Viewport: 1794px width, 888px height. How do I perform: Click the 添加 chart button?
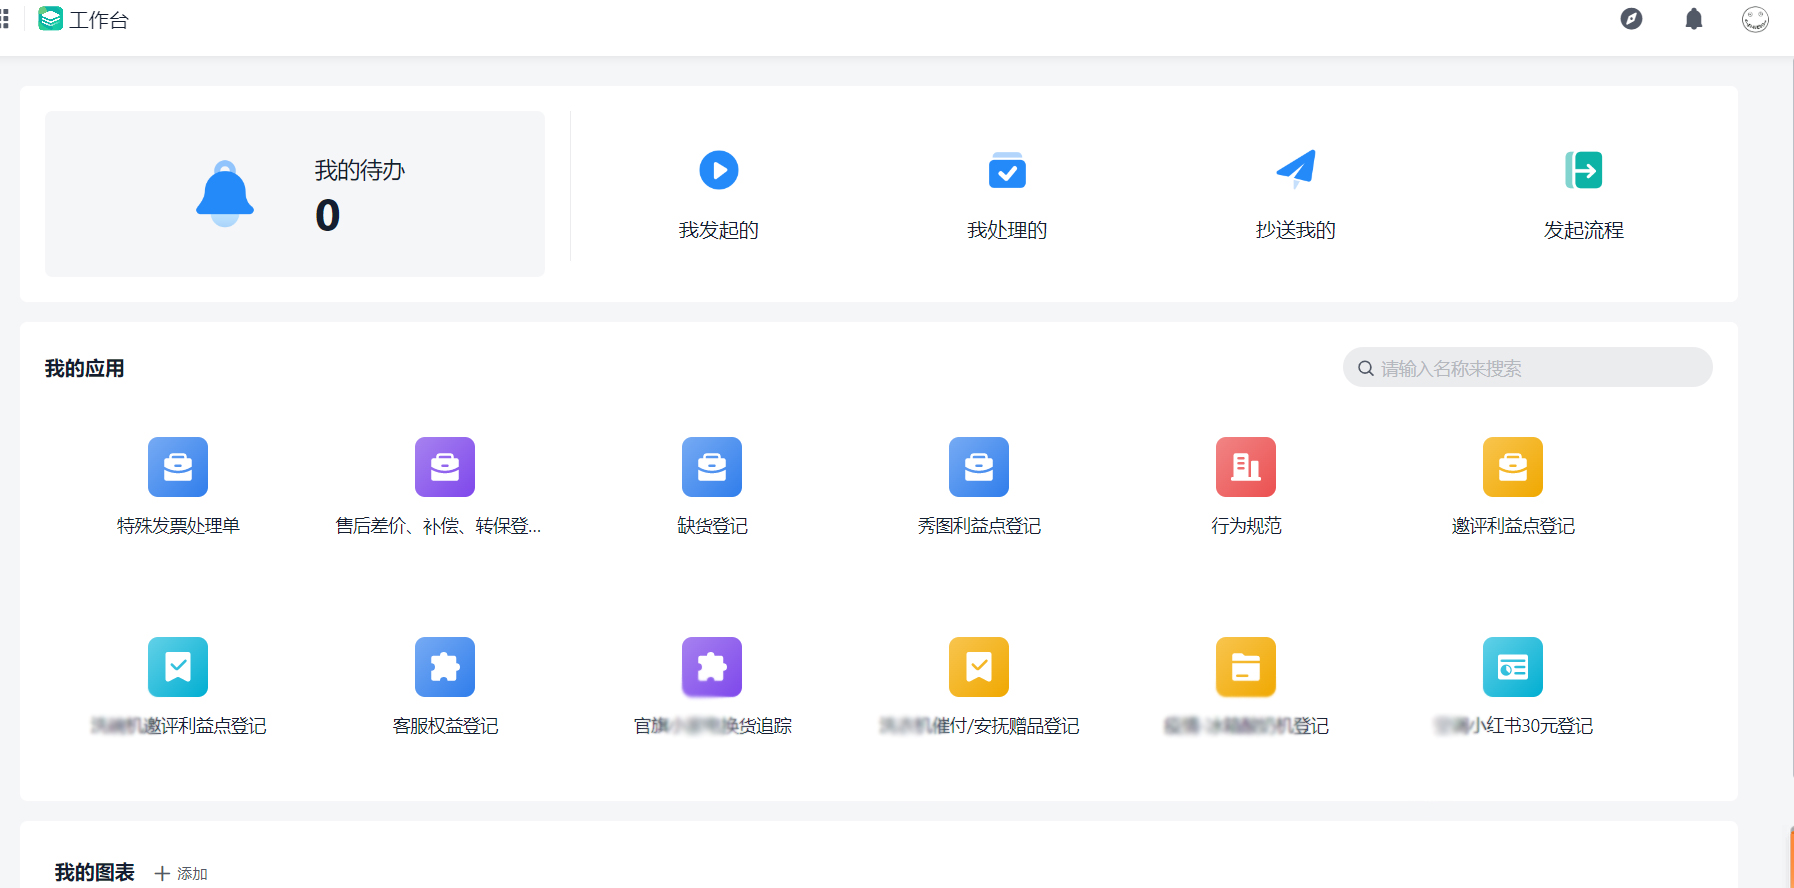181,873
